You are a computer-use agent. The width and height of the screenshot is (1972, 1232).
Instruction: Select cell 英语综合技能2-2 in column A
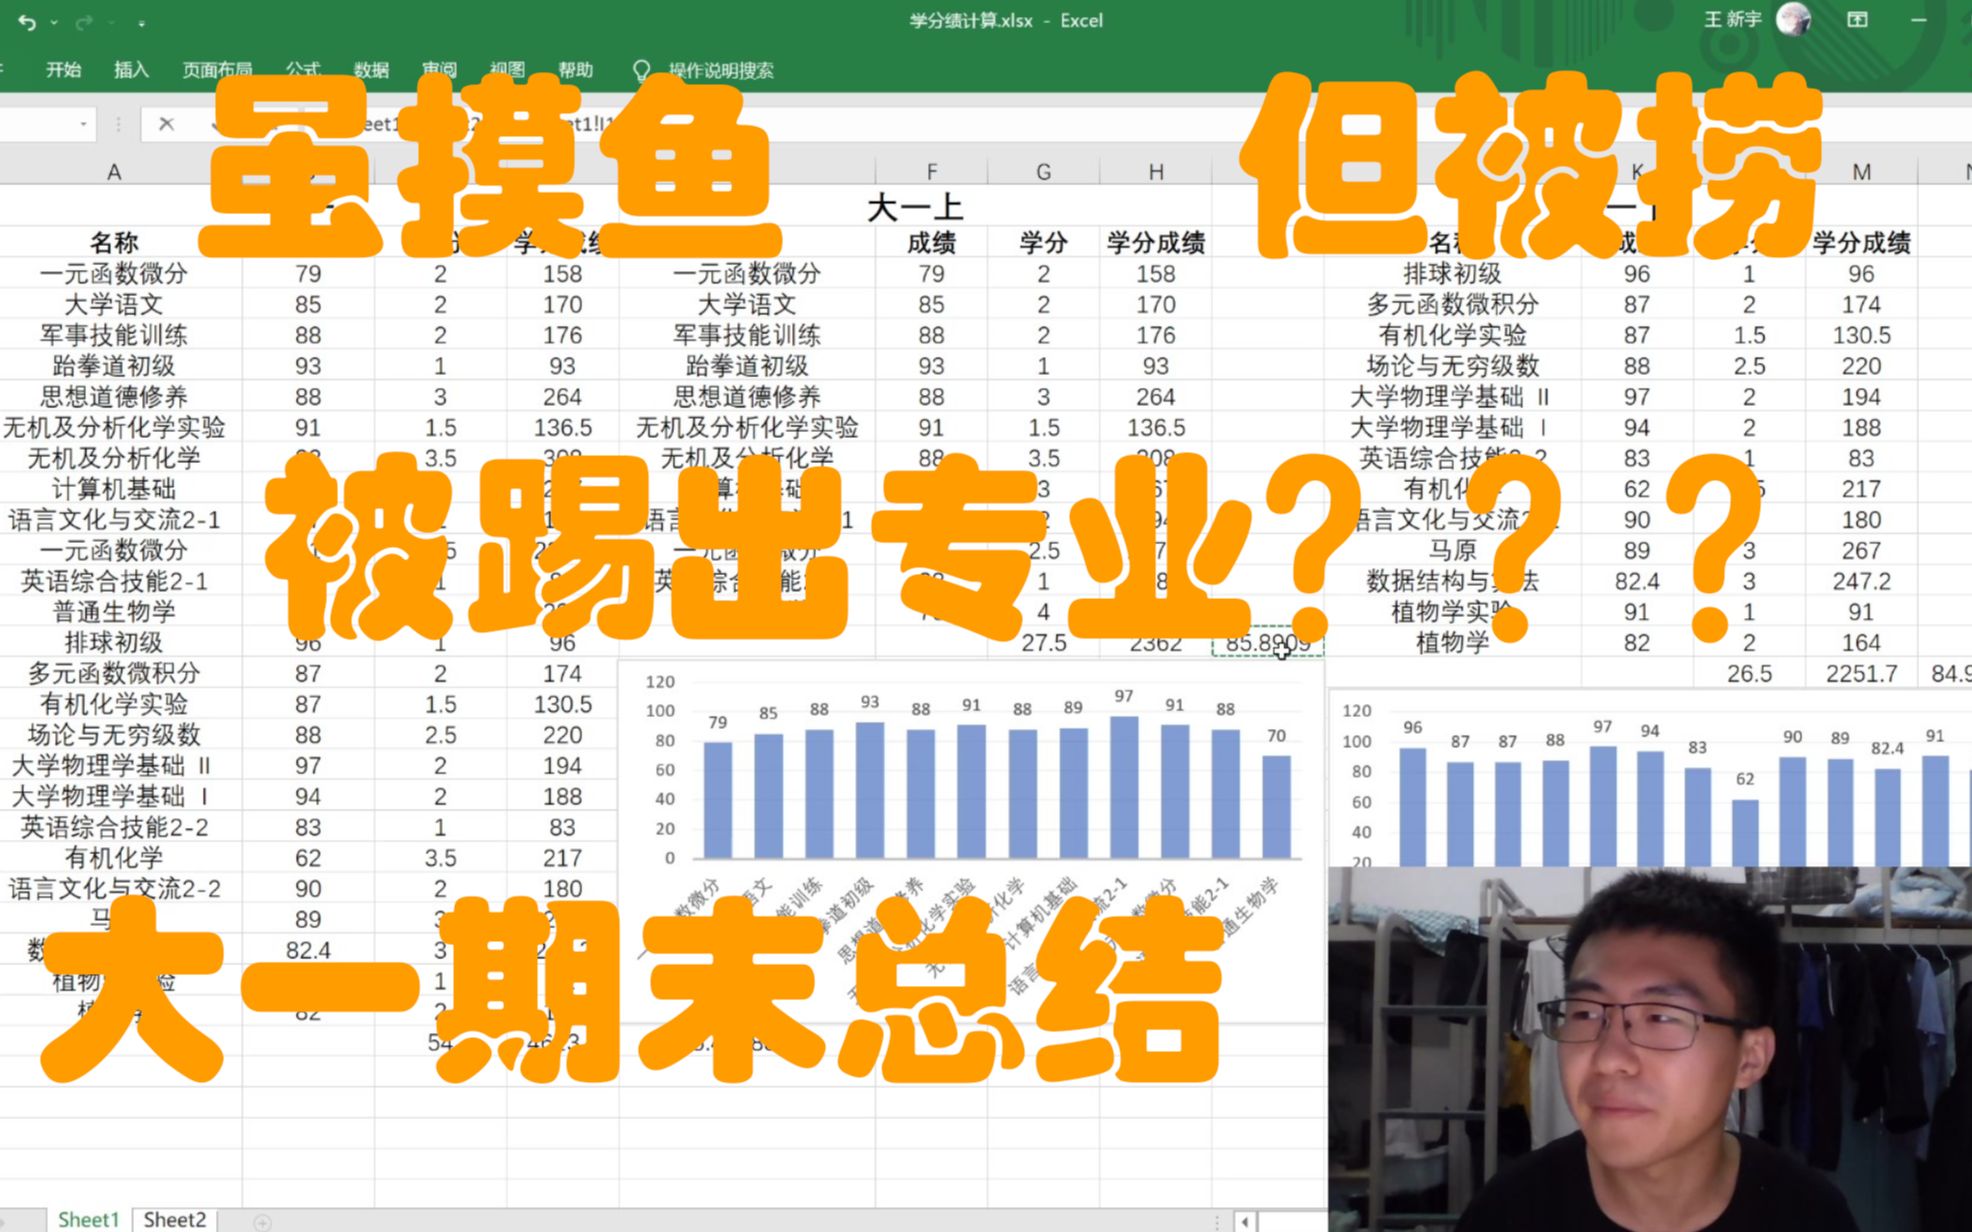click(x=114, y=827)
